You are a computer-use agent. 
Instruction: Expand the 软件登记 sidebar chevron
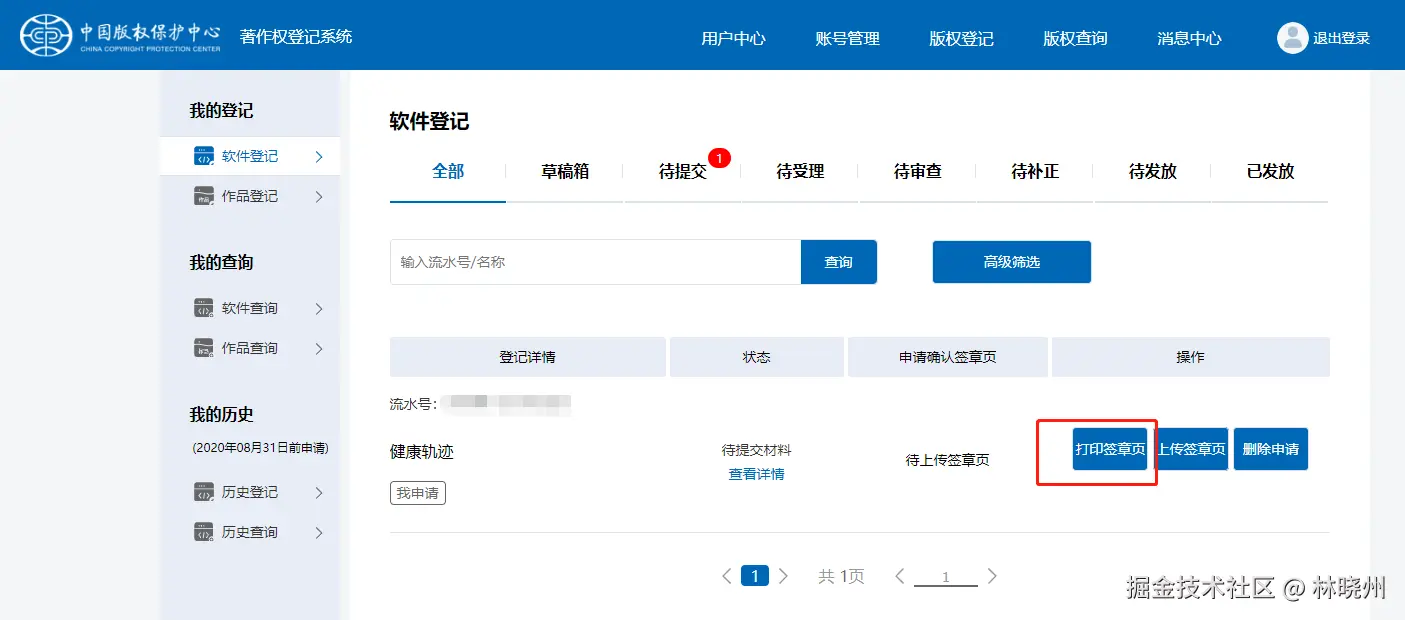point(319,157)
